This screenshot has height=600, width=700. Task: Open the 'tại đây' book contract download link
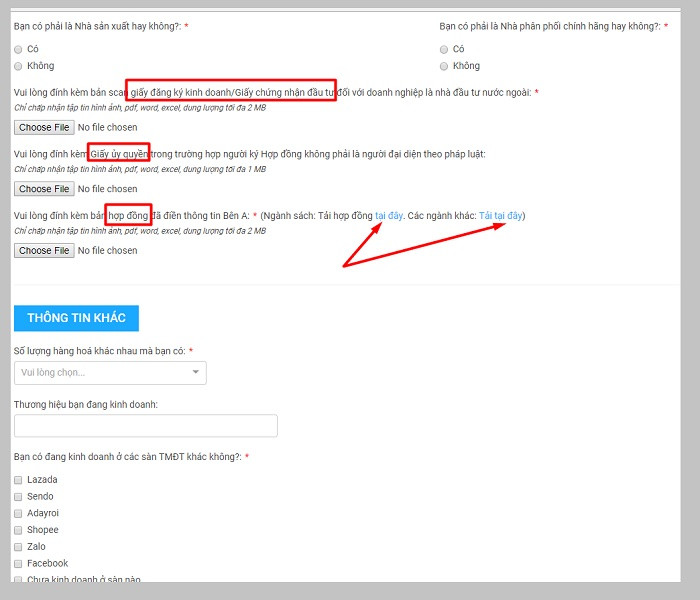pos(389,216)
